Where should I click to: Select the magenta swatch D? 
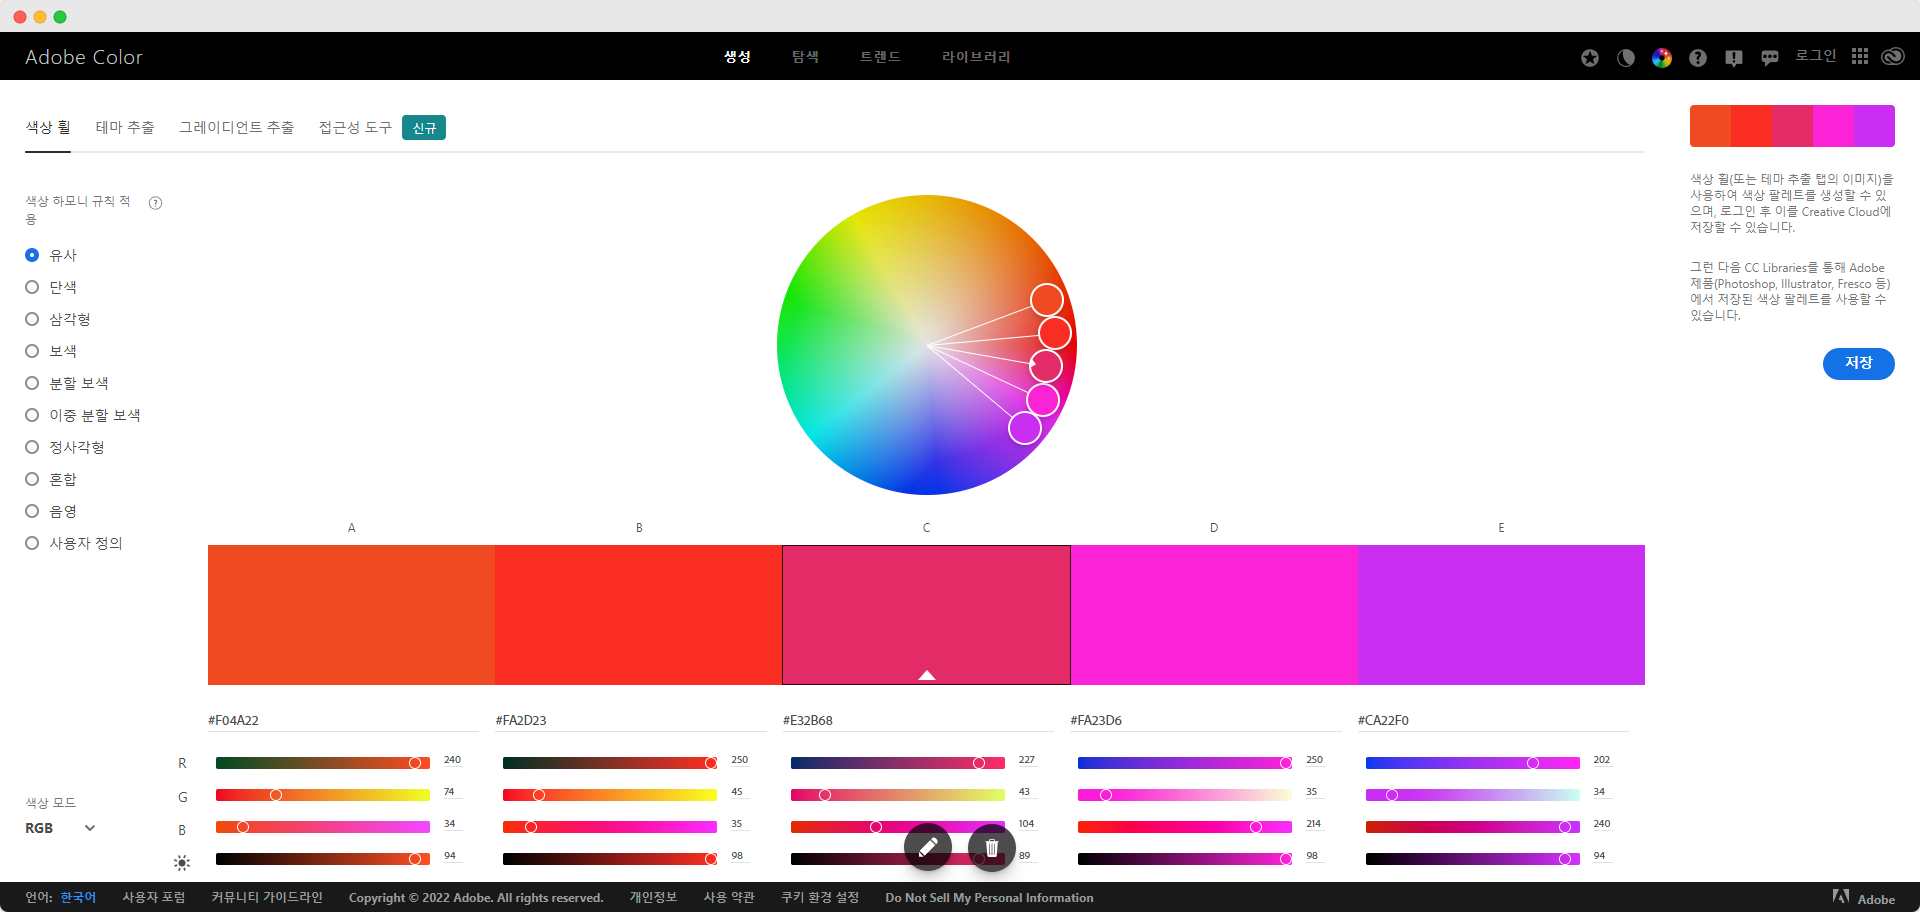pos(1214,615)
